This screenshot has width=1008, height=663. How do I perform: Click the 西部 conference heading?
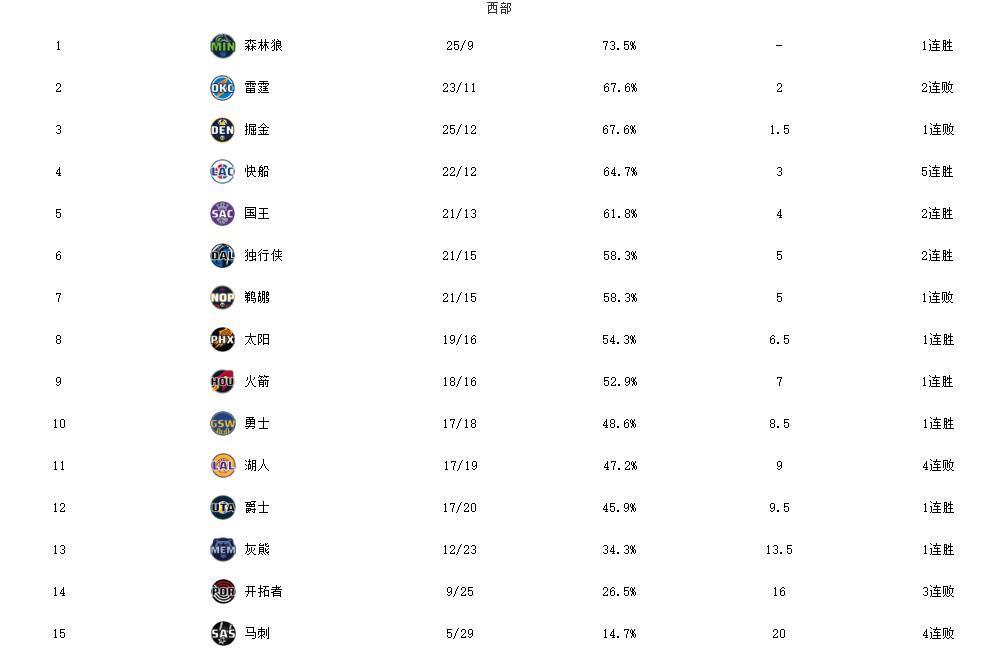[499, 9]
